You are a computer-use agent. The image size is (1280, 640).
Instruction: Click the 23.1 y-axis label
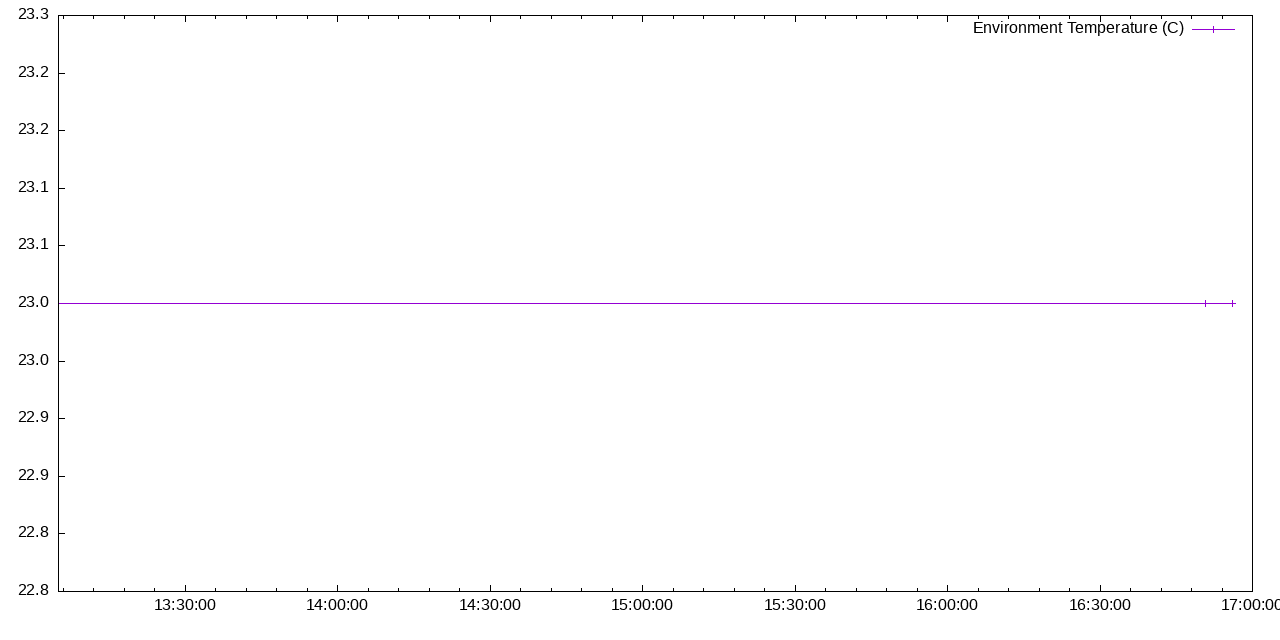coord(33,186)
